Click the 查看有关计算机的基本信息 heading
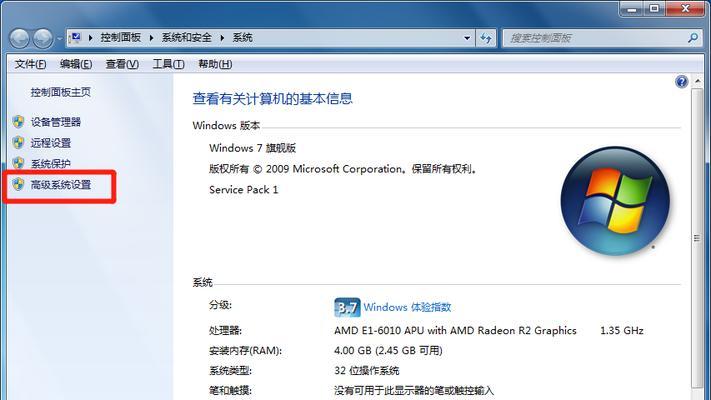Viewport: 711px width, 400px height. point(273,98)
